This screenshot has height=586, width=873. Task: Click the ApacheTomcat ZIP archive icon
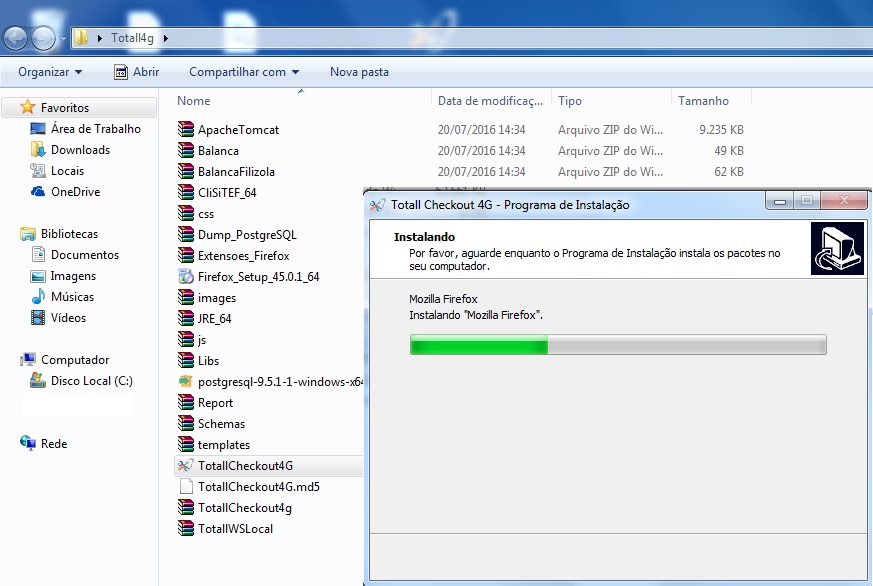point(185,130)
